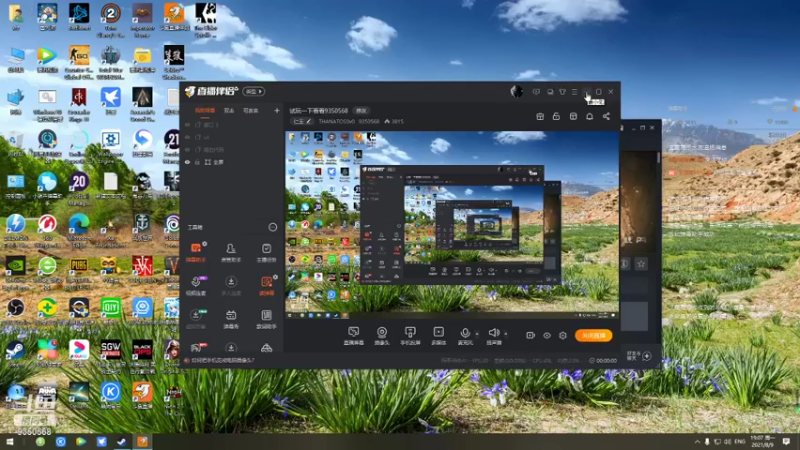Switch to the second scene tab

point(229,110)
